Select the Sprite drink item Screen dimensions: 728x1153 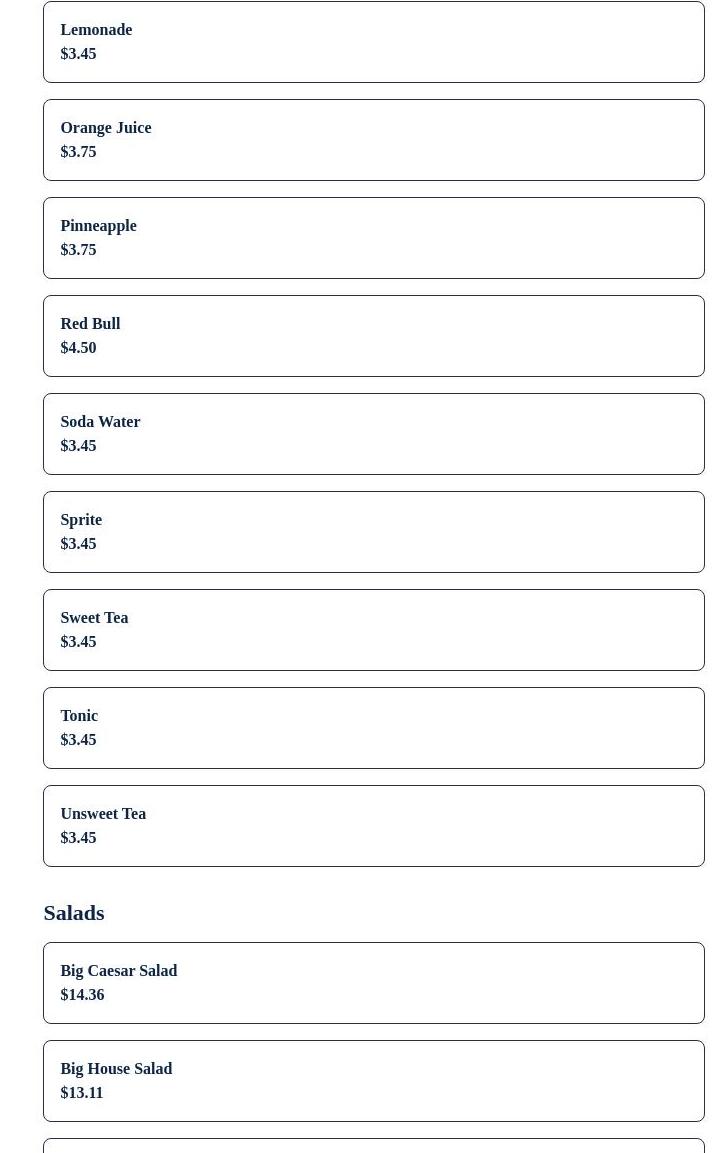point(373,532)
